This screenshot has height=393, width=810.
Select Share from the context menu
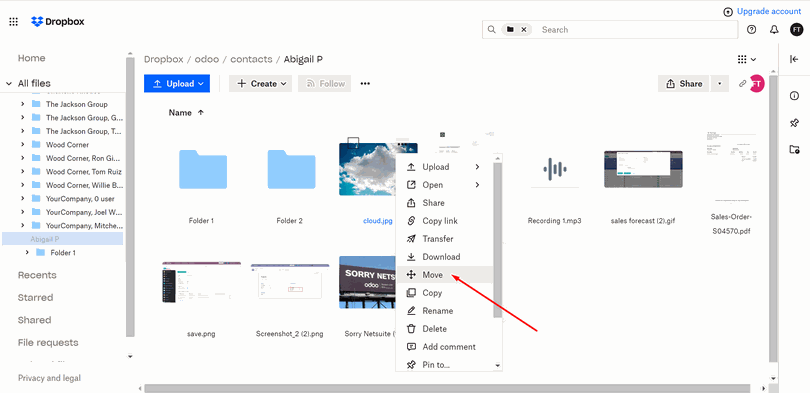click(x=444, y=203)
